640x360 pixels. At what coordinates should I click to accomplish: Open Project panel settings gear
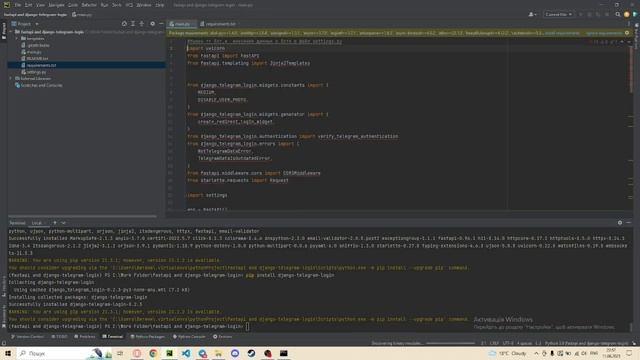tap(152, 24)
